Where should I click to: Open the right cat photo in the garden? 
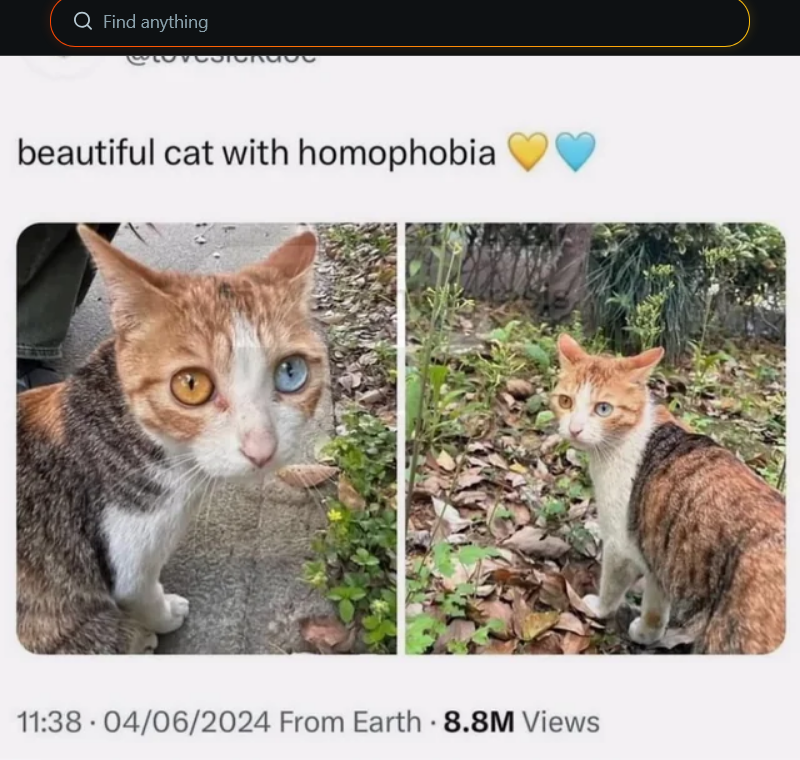(x=595, y=438)
